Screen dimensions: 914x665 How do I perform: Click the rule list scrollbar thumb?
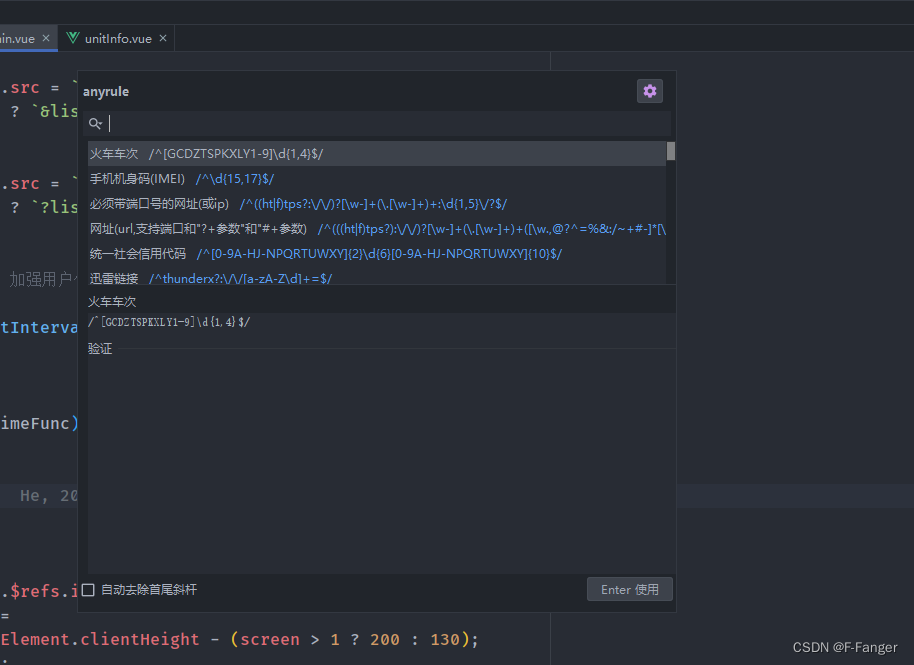tap(671, 151)
